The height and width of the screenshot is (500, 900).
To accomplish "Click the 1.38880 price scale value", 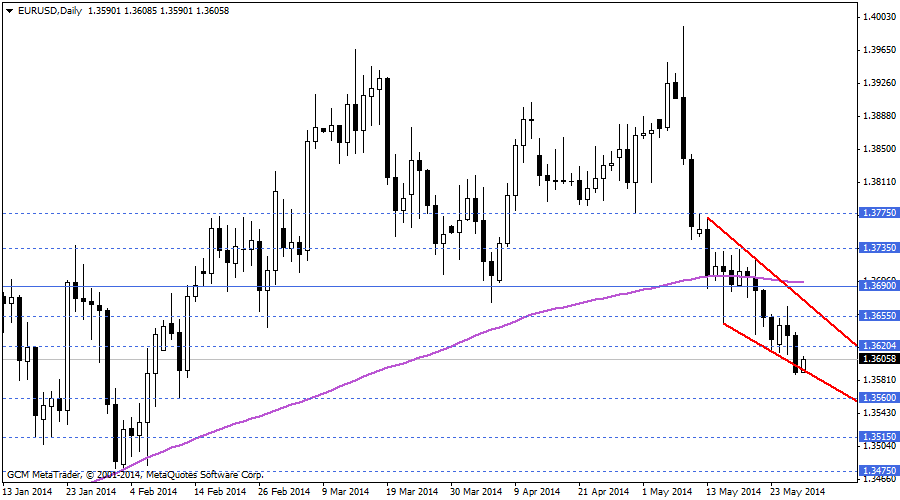I will click(879, 116).
